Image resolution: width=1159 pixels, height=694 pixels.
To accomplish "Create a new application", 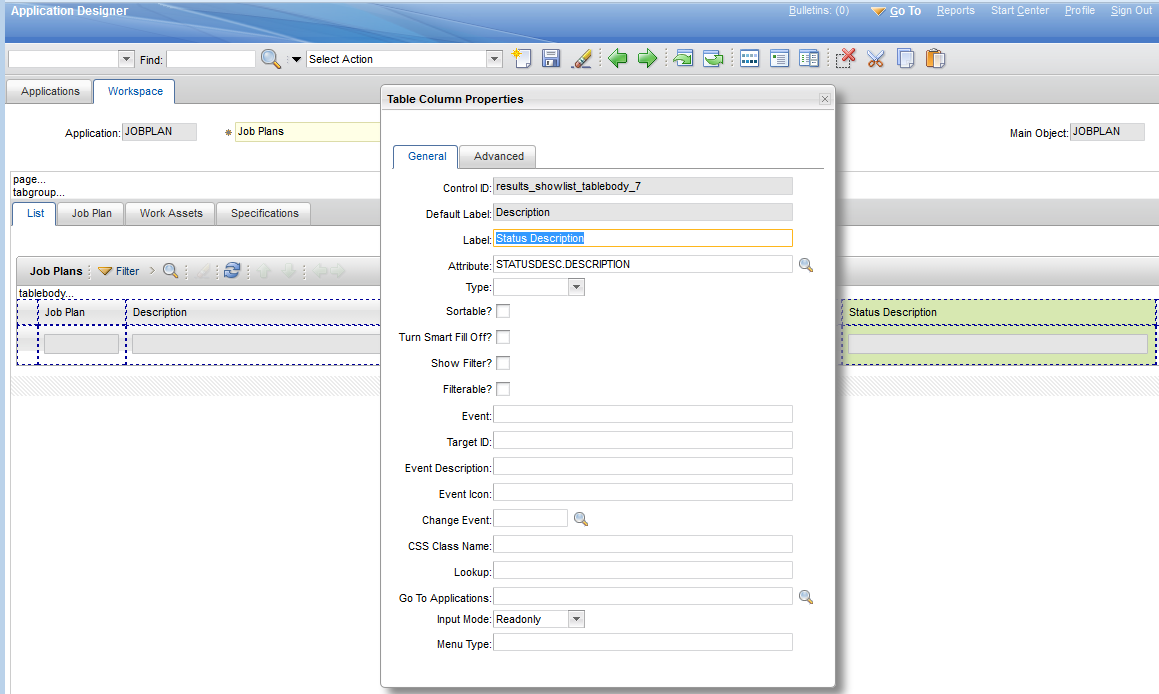I will (522, 58).
